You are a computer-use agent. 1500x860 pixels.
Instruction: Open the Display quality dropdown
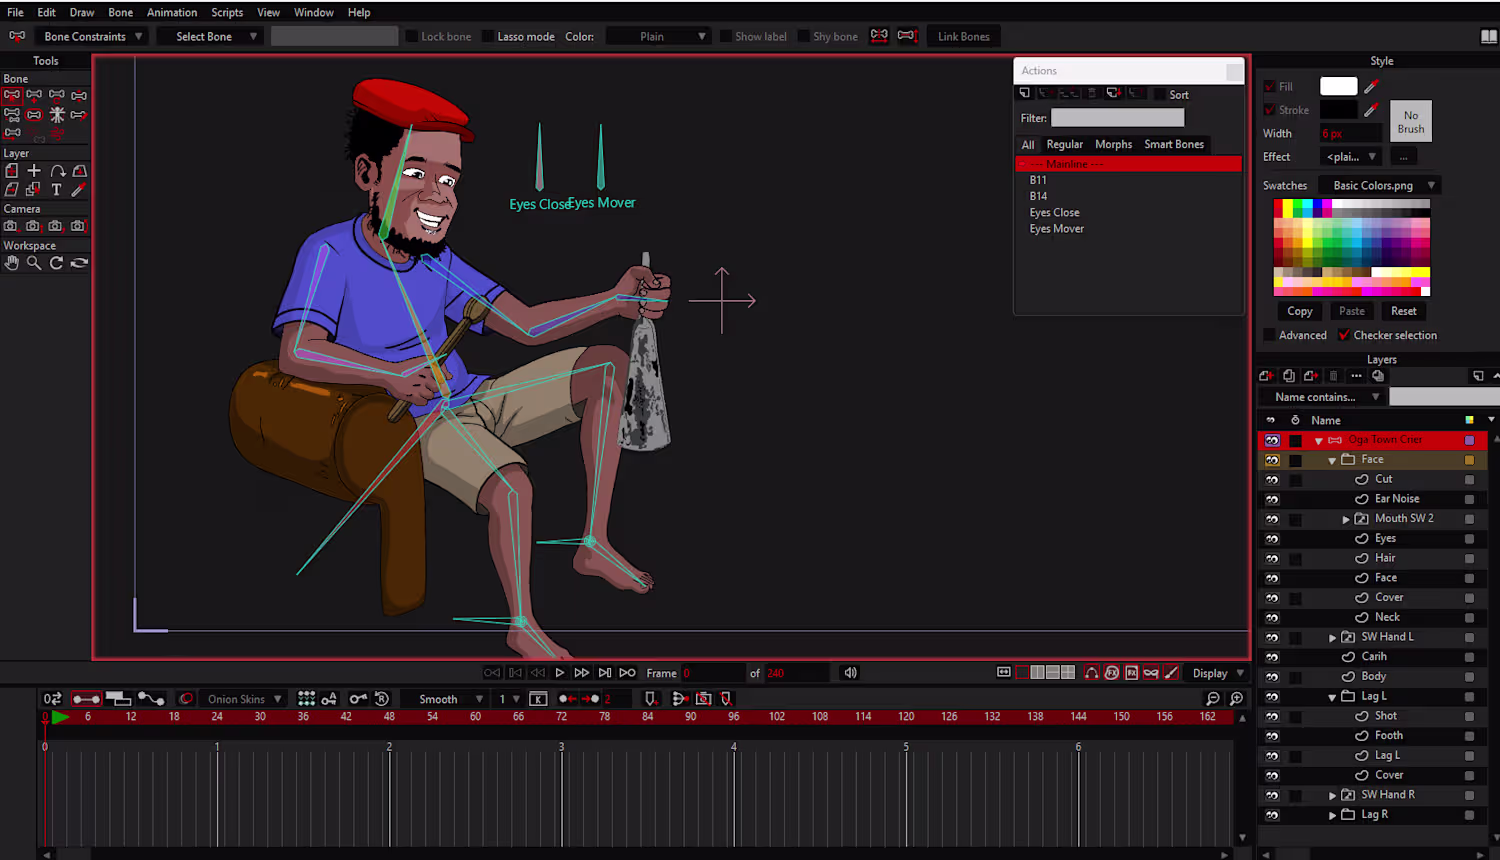1217,673
